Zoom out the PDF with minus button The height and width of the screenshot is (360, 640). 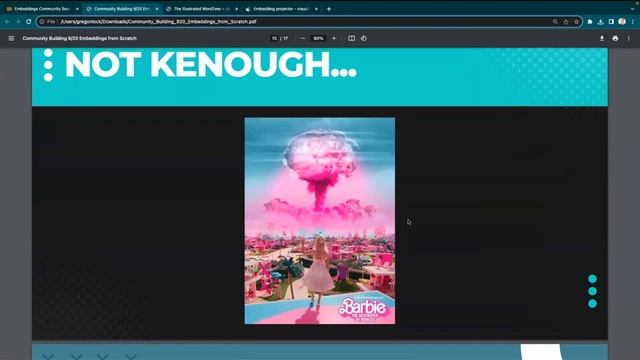click(303, 38)
